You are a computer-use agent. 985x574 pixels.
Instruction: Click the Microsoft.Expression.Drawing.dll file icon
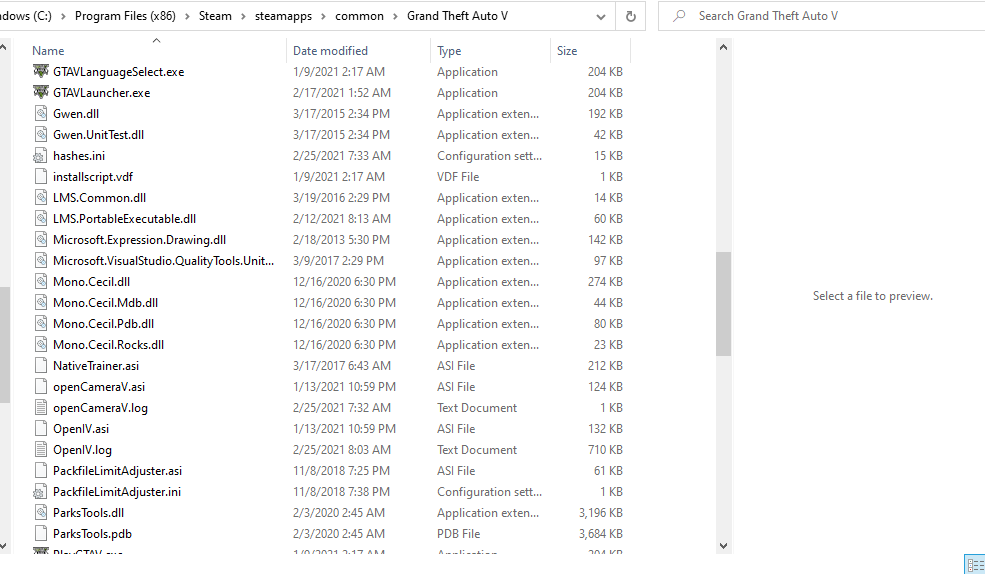pyautogui.click(x=41, y=240)
